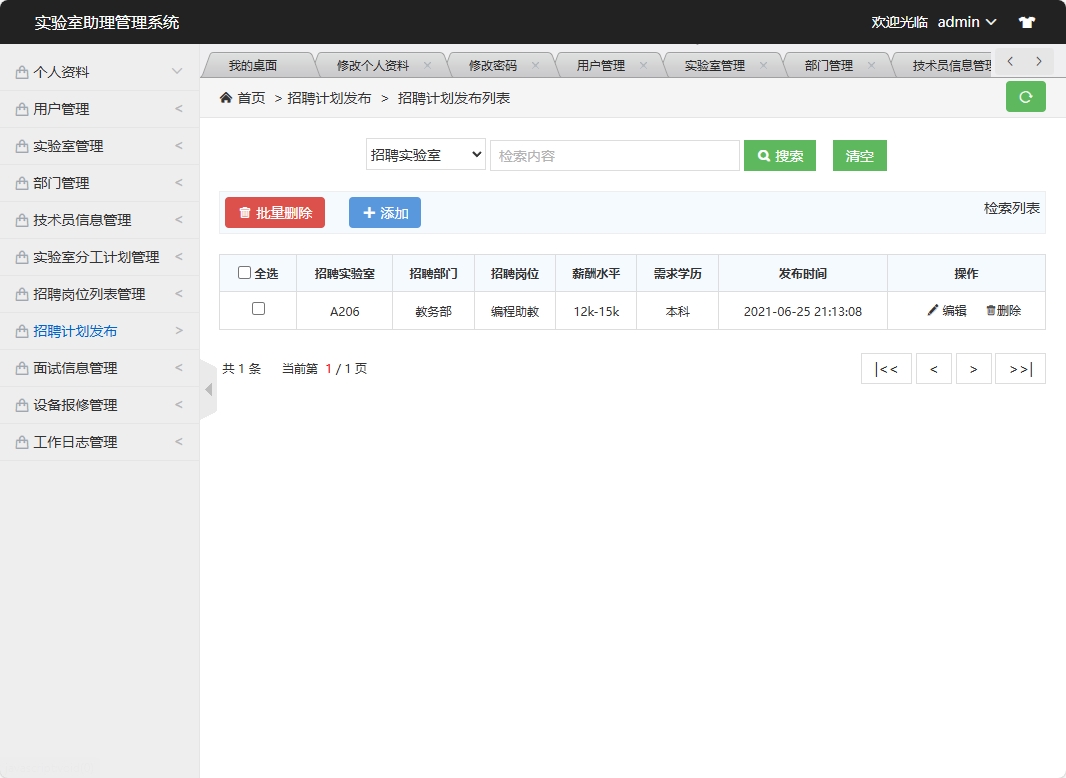Click the home icon in the breadcrumb
The image size is (1066, 778).
226,97
